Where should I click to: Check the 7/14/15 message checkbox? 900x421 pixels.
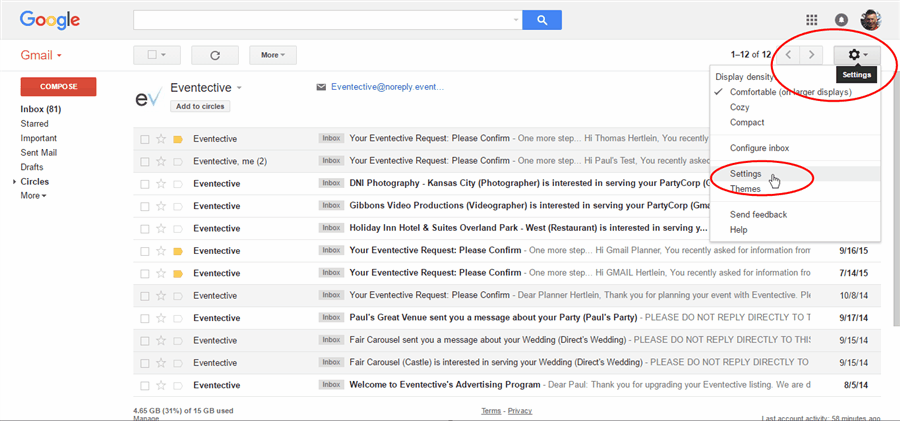point(145,273)
